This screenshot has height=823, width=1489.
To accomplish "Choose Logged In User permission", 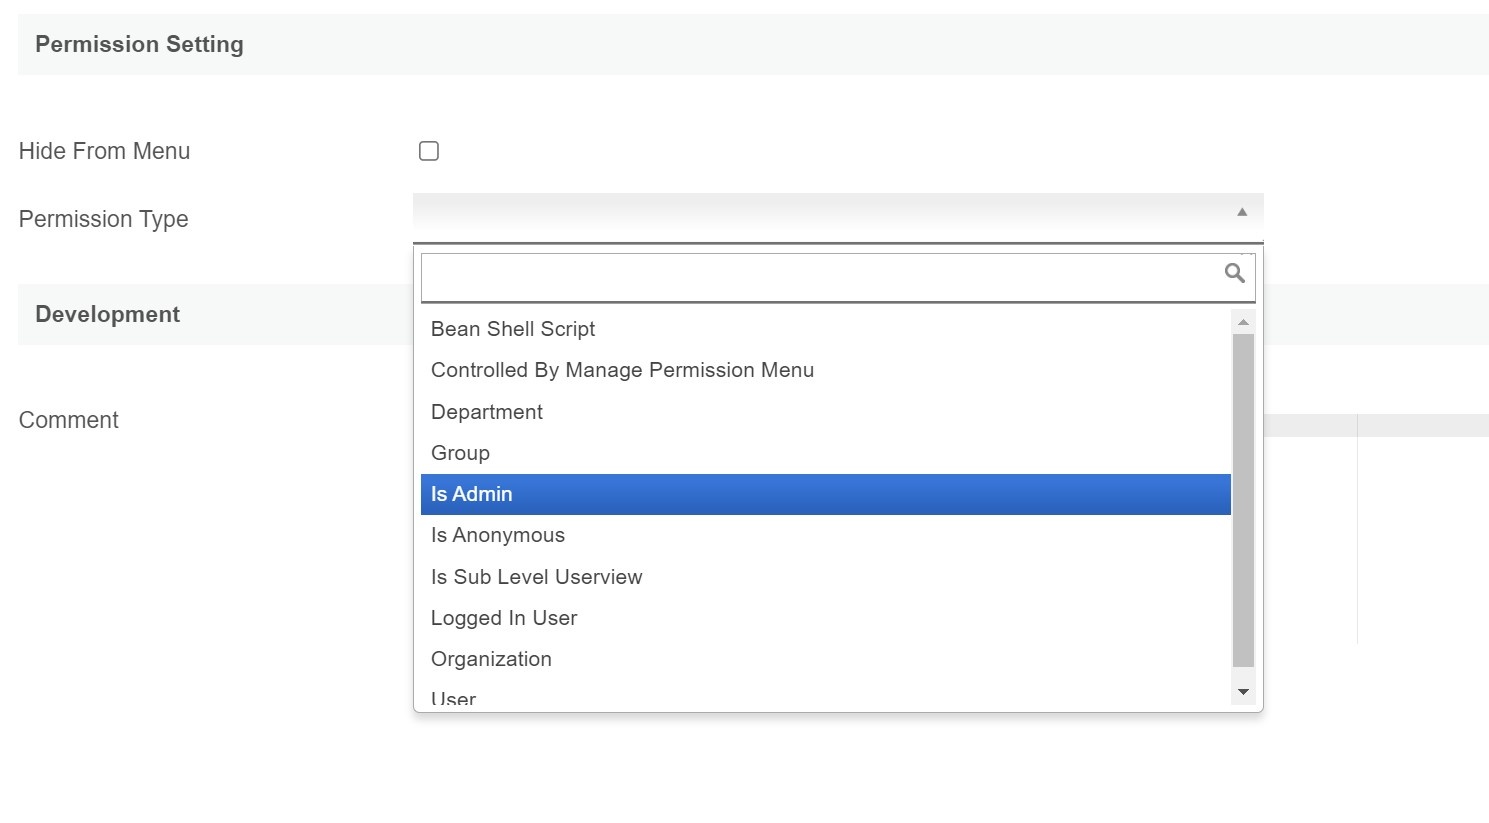I will [504, 618].
